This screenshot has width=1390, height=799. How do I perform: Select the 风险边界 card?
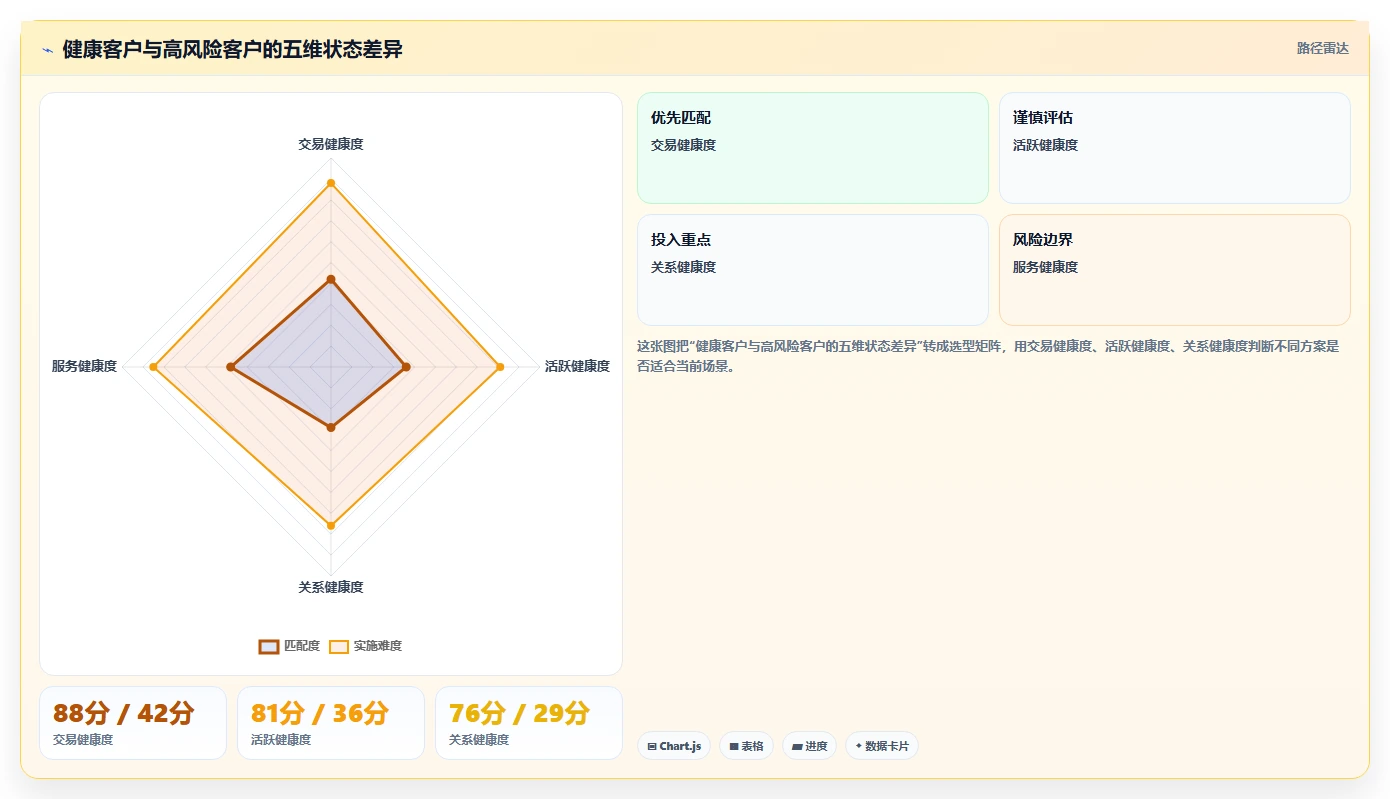pyautogui.click(x=1175, y=270)
